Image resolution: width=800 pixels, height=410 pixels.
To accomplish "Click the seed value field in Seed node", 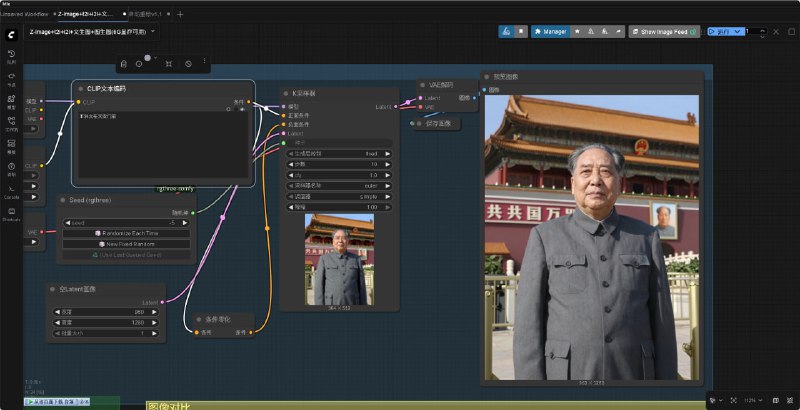I will coord(127,223).
